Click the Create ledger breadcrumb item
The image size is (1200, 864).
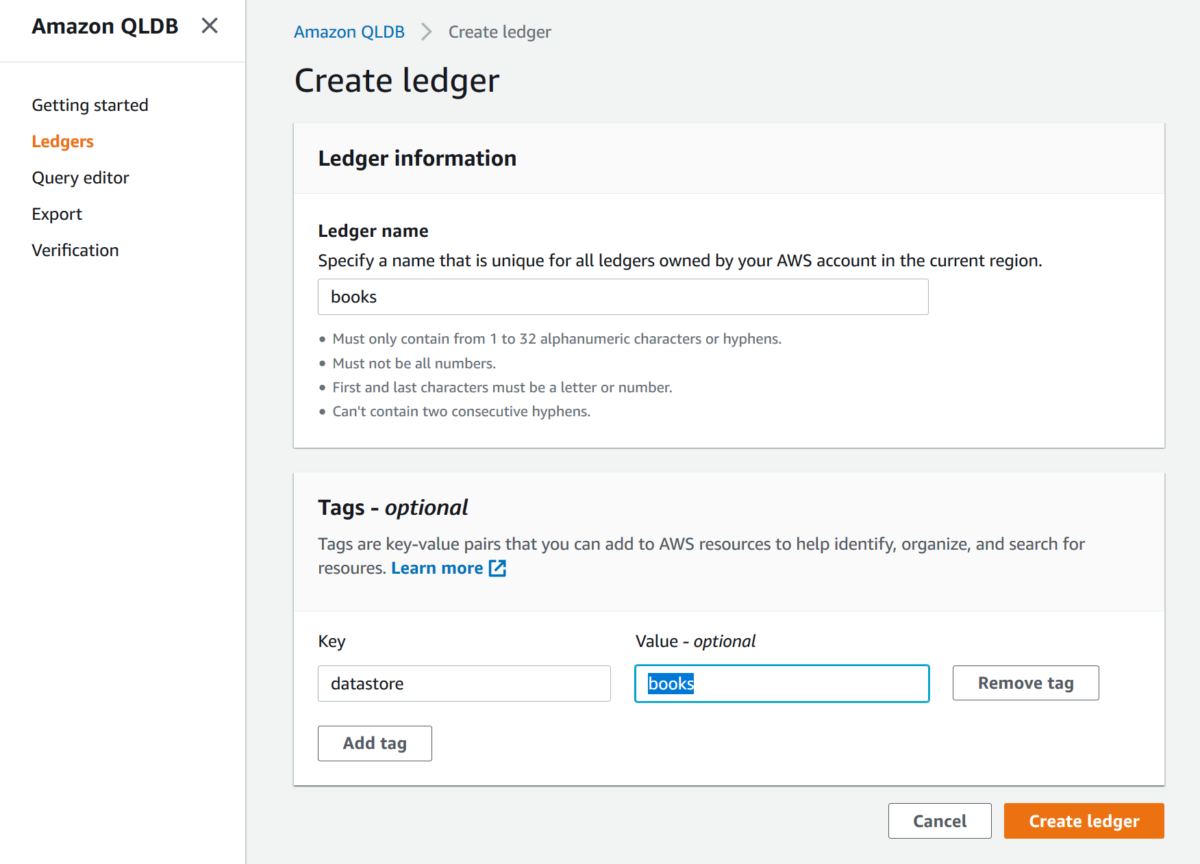click(499, 31)
